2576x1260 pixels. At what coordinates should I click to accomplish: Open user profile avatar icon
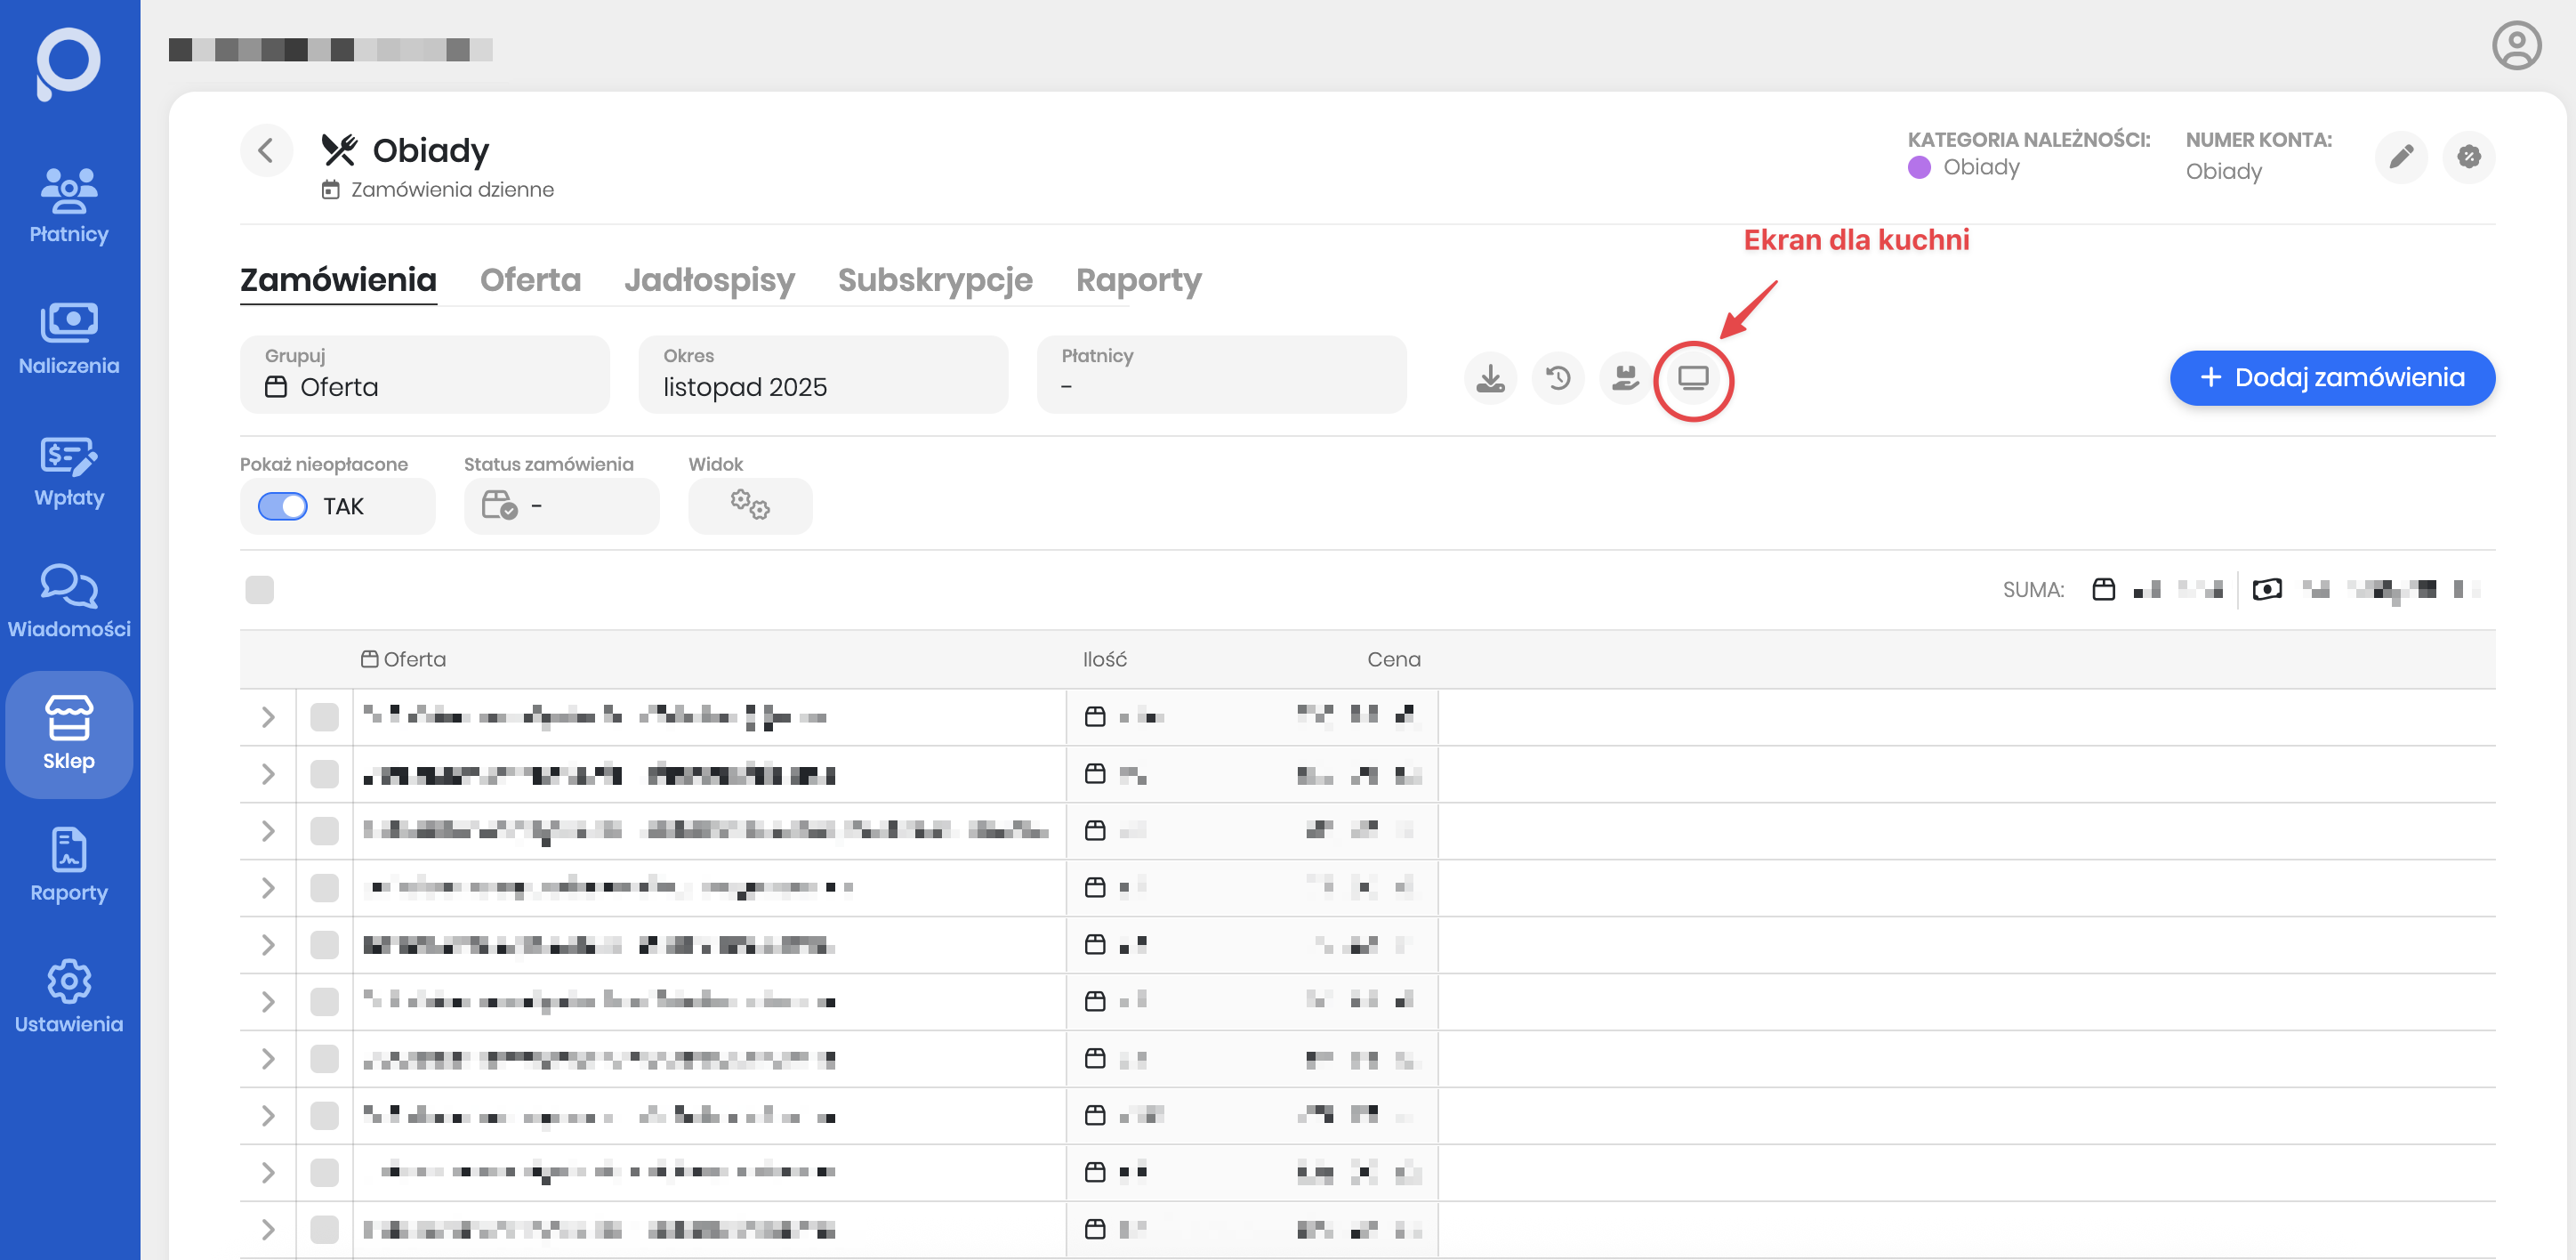[x=2515, y=47]
